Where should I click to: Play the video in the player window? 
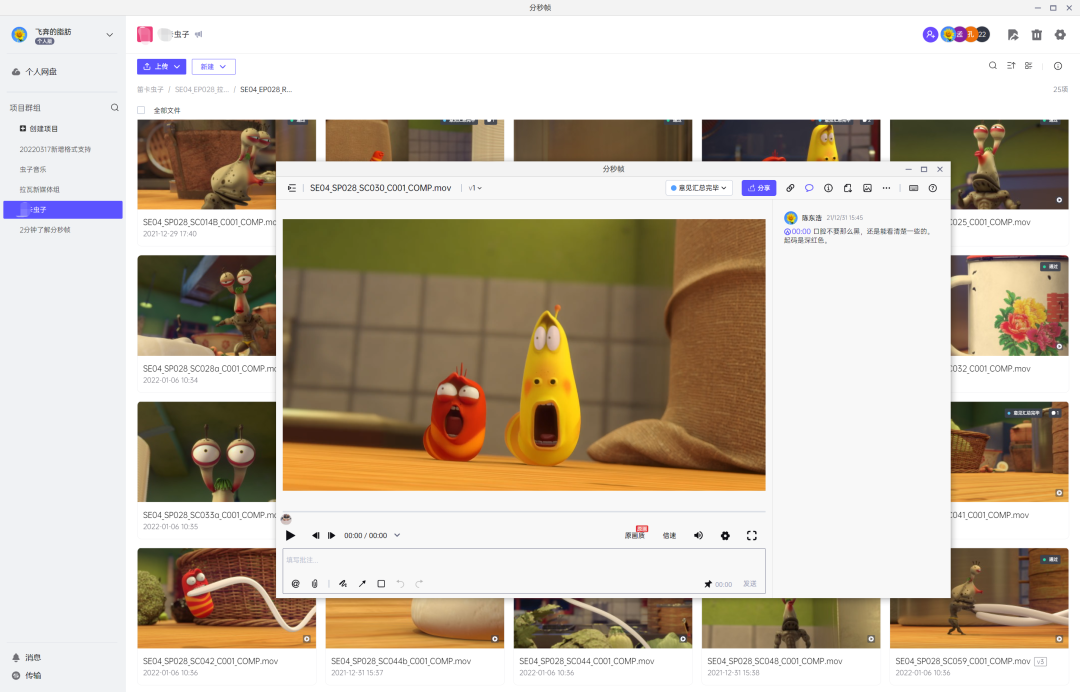(290, 535)
